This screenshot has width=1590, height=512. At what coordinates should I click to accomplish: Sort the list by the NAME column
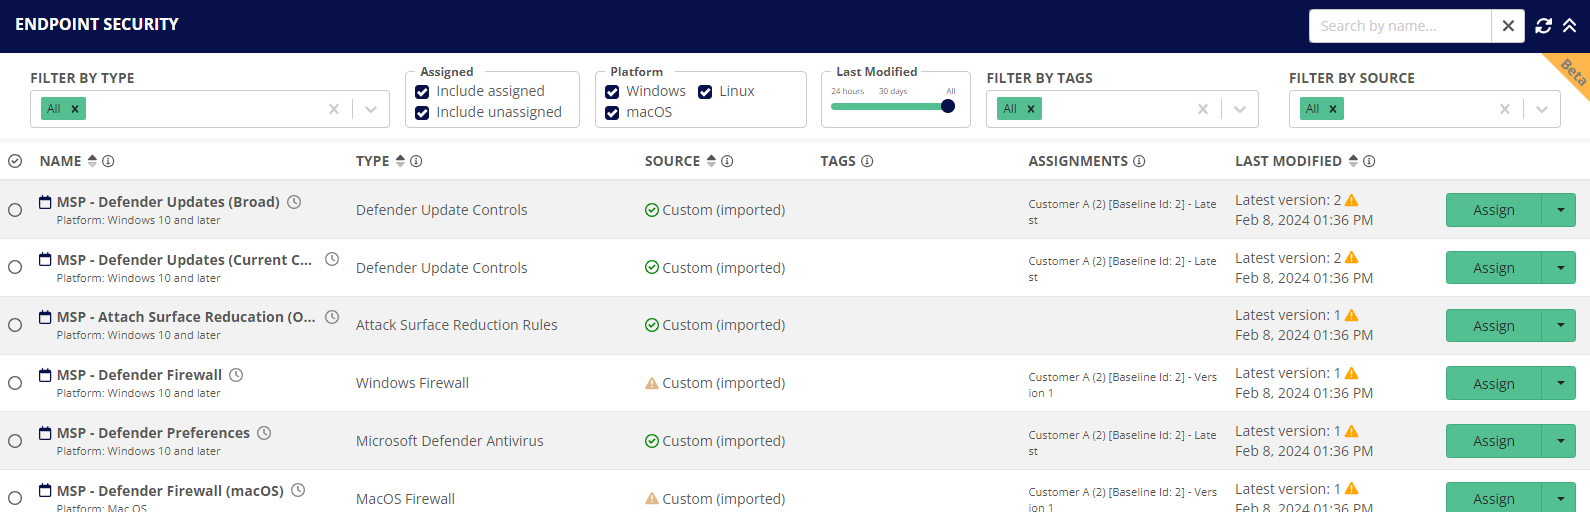92,161
